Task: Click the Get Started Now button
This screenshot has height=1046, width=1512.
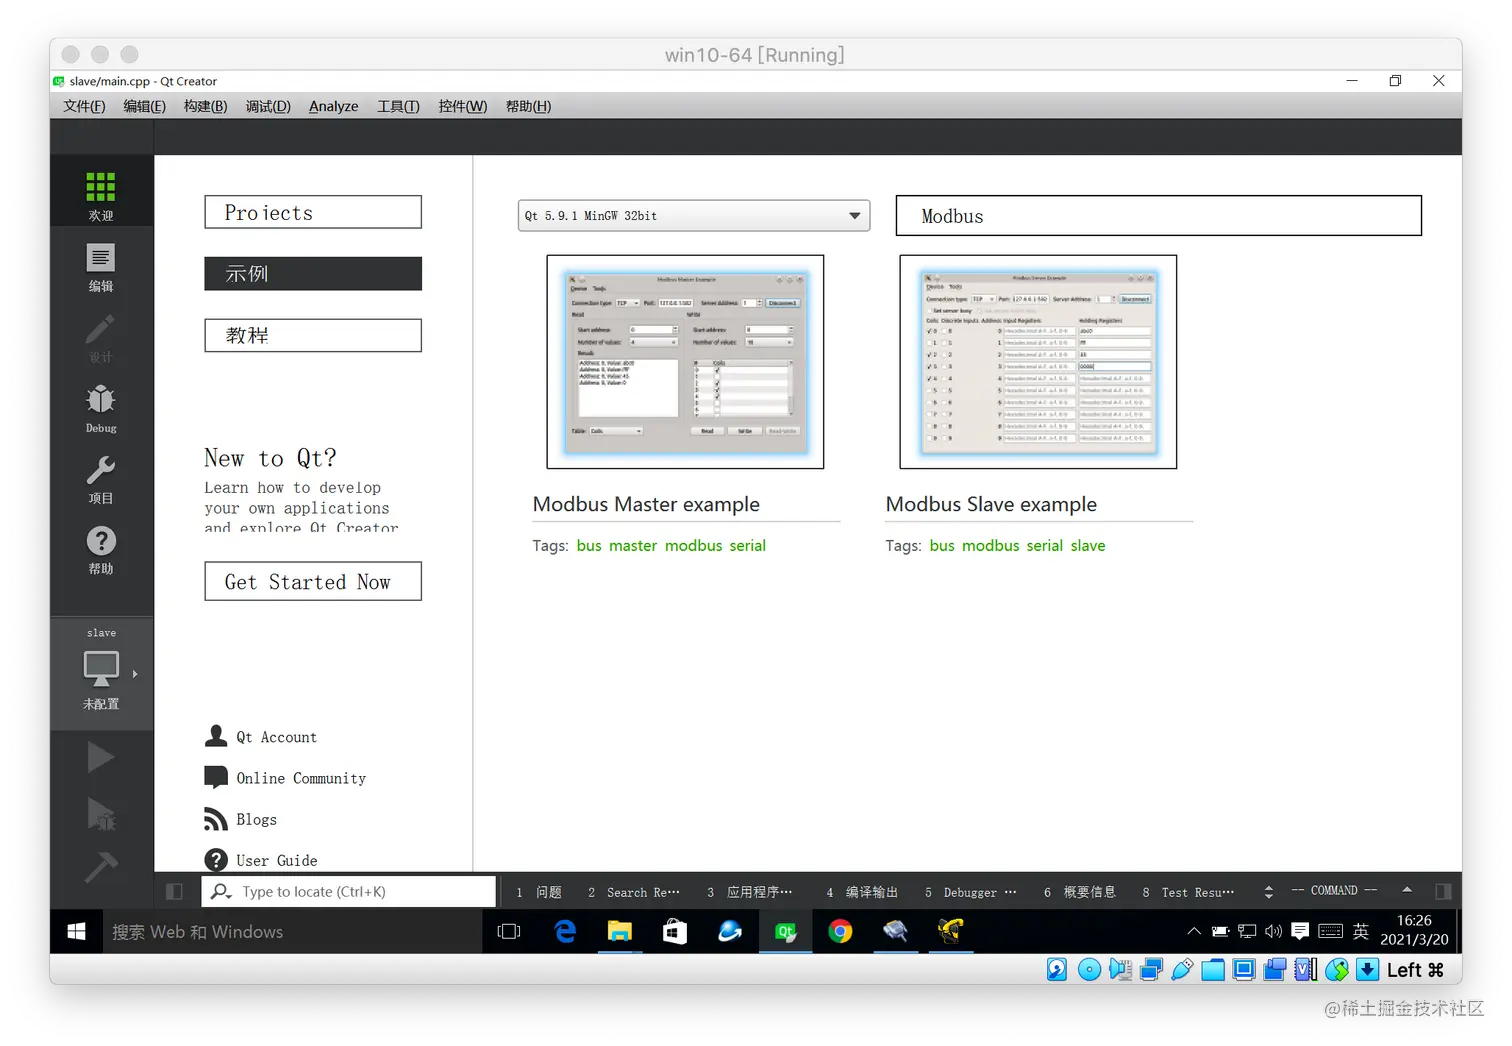Action: click(x=313, y=581)
